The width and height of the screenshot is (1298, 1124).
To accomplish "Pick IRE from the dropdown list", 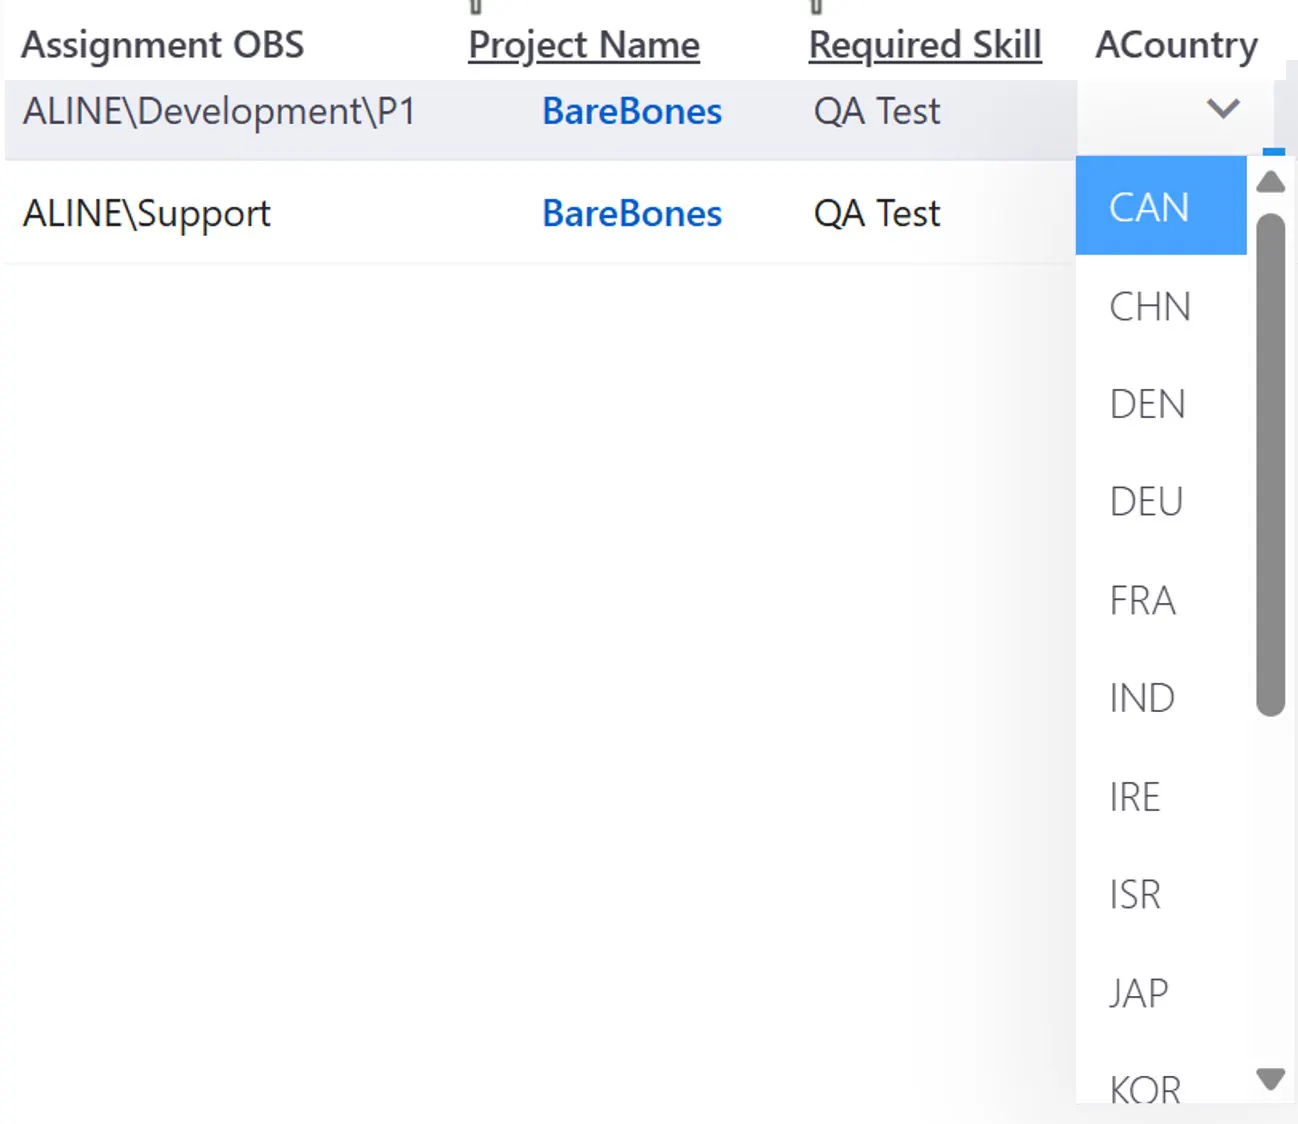I will coord(1161,796).
